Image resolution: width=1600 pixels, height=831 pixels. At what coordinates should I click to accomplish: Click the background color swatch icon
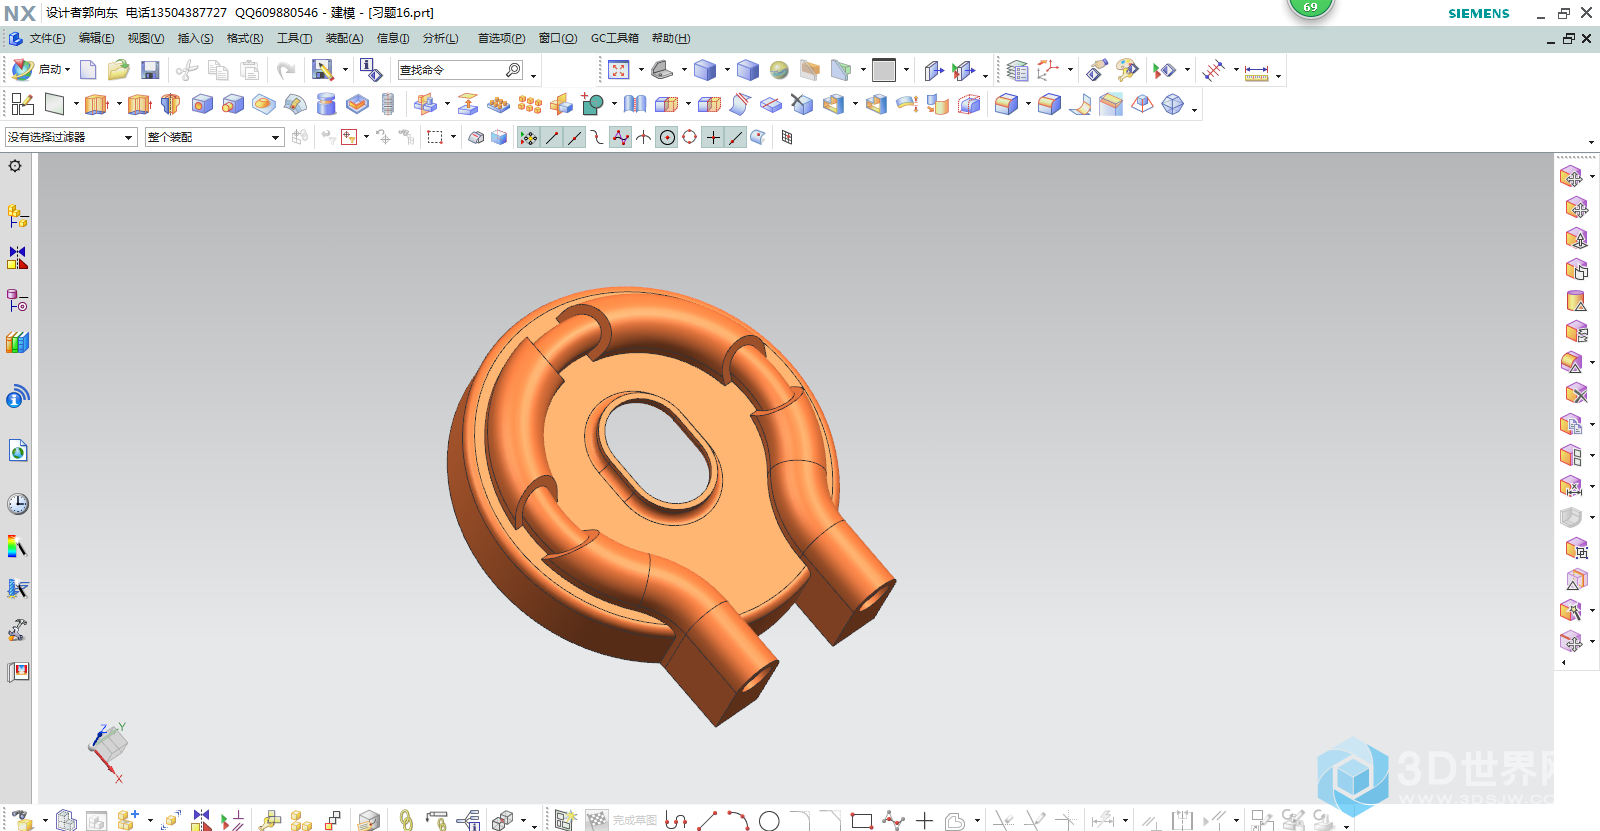[884, 70]
